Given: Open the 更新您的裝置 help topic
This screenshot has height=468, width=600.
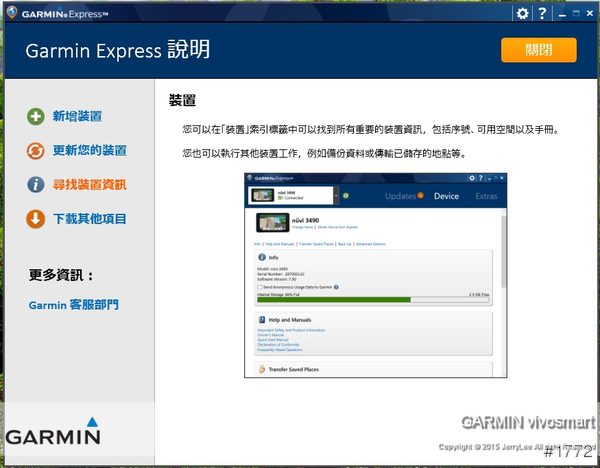Looking at the screenshot, I should (90, 150).
